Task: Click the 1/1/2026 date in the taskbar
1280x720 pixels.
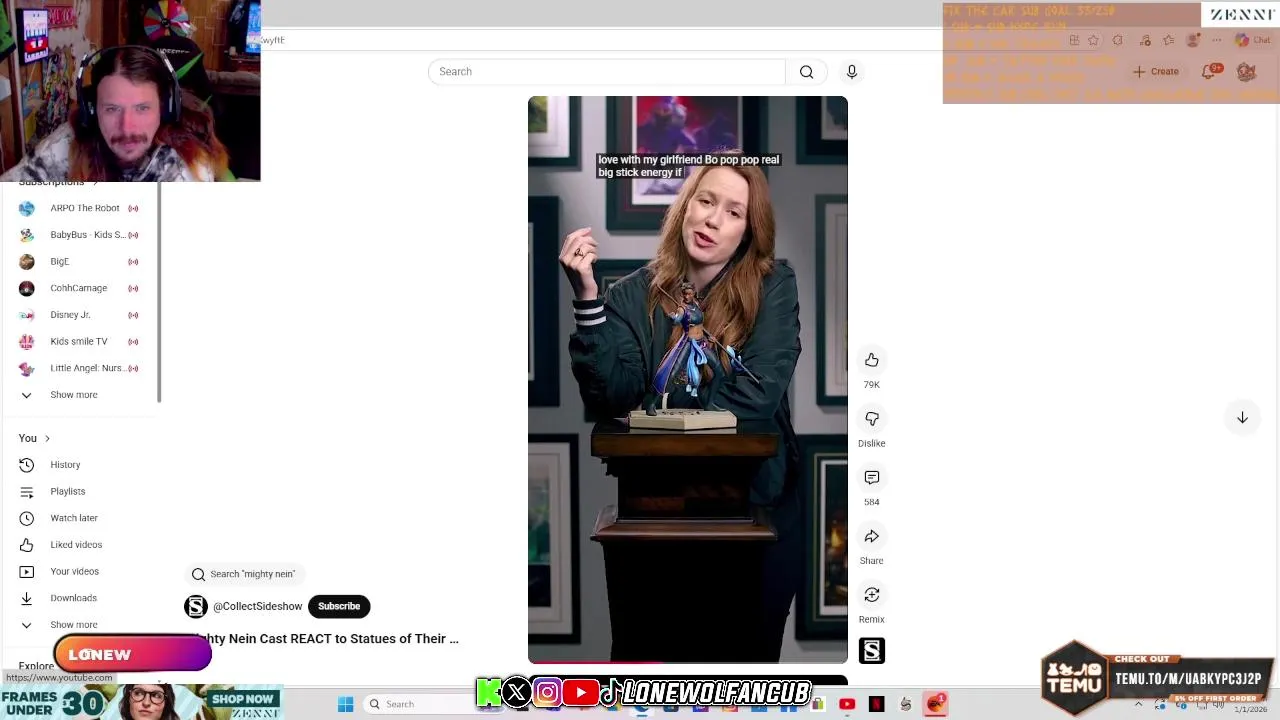Action: click(x=1250, y=710)
